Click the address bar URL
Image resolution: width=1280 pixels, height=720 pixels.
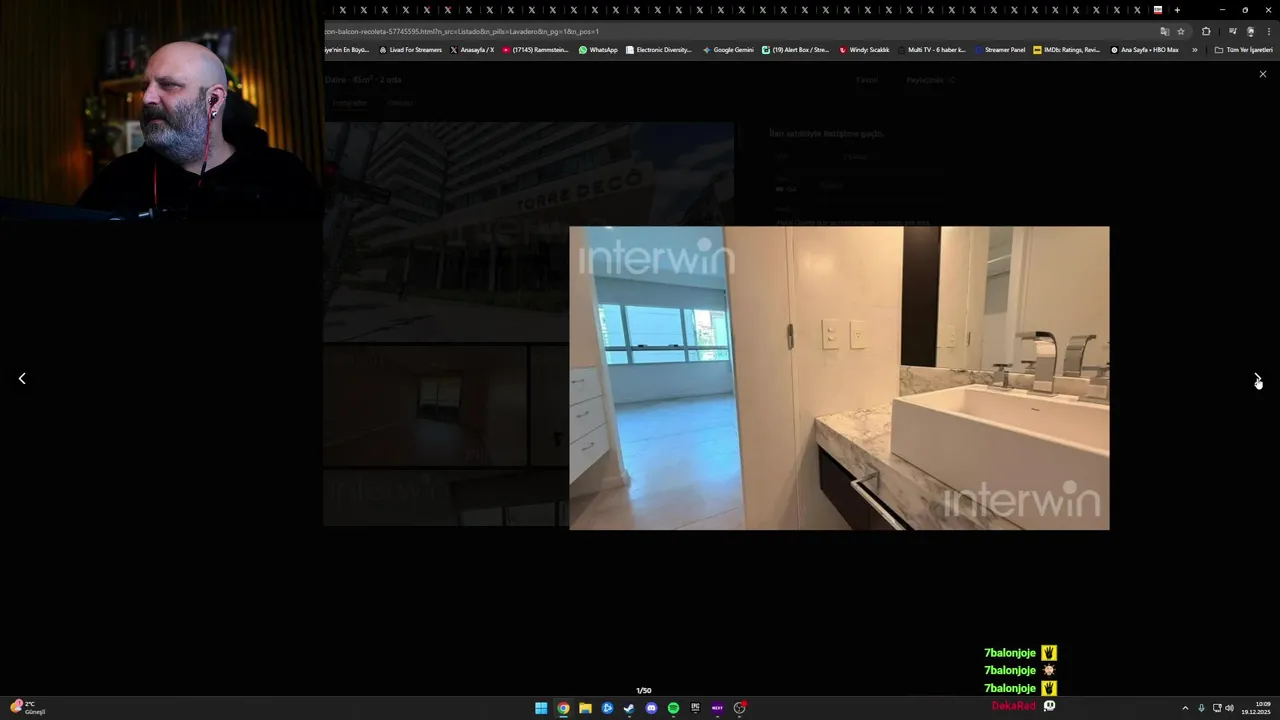[461, 31]
